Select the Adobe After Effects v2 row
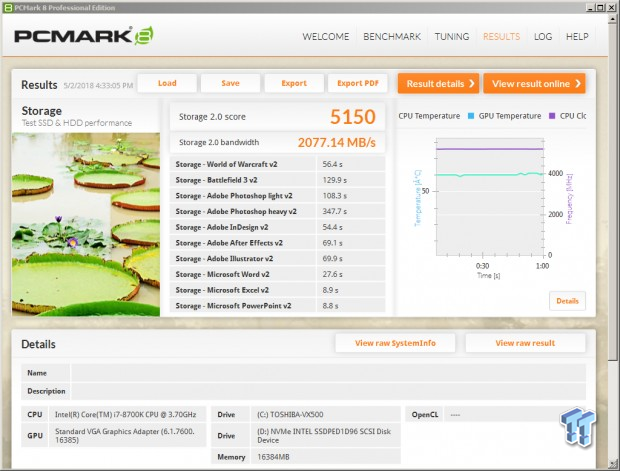Screen dimensions: 620x471 [x=278, y=243]
